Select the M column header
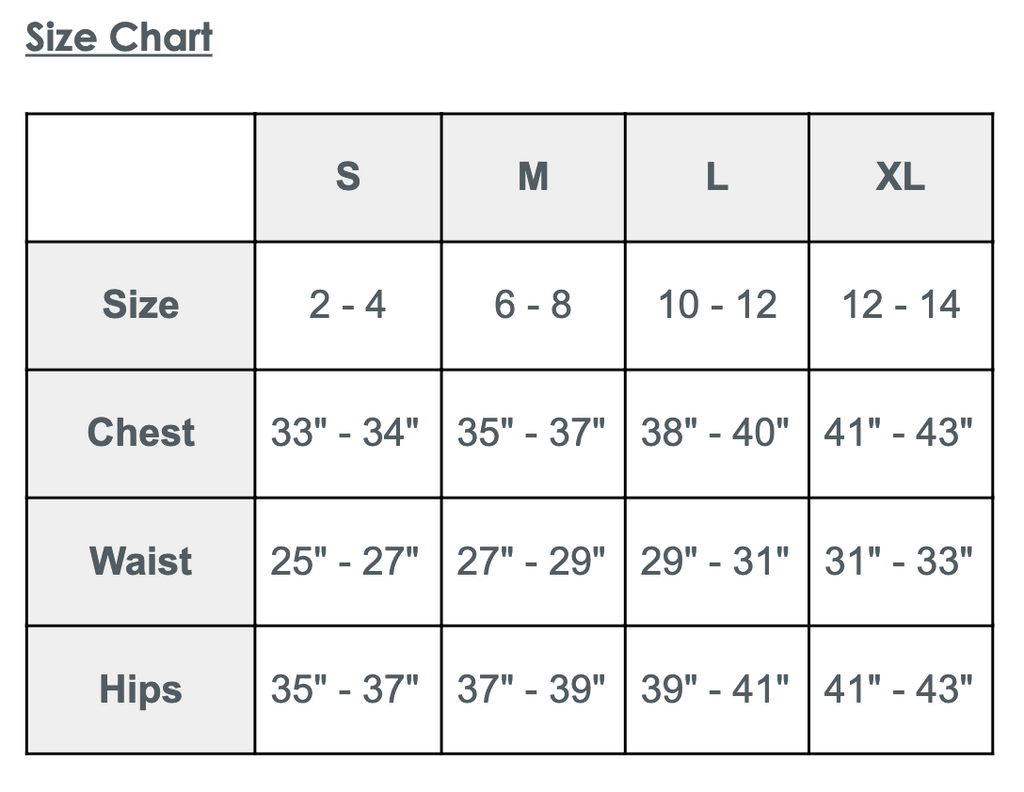 (533, 177)
